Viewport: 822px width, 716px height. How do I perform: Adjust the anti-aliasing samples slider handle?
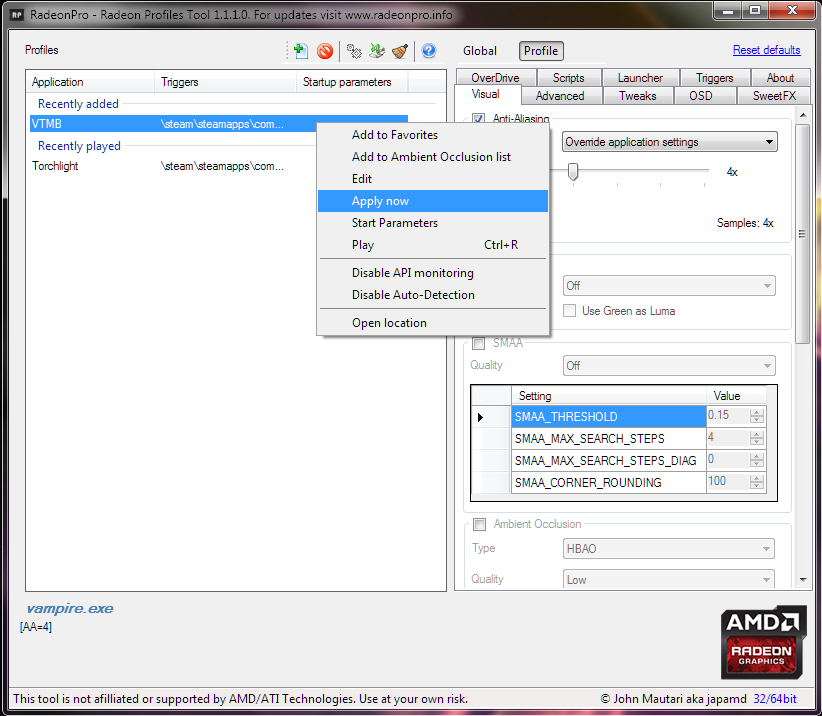click(573, 171)
